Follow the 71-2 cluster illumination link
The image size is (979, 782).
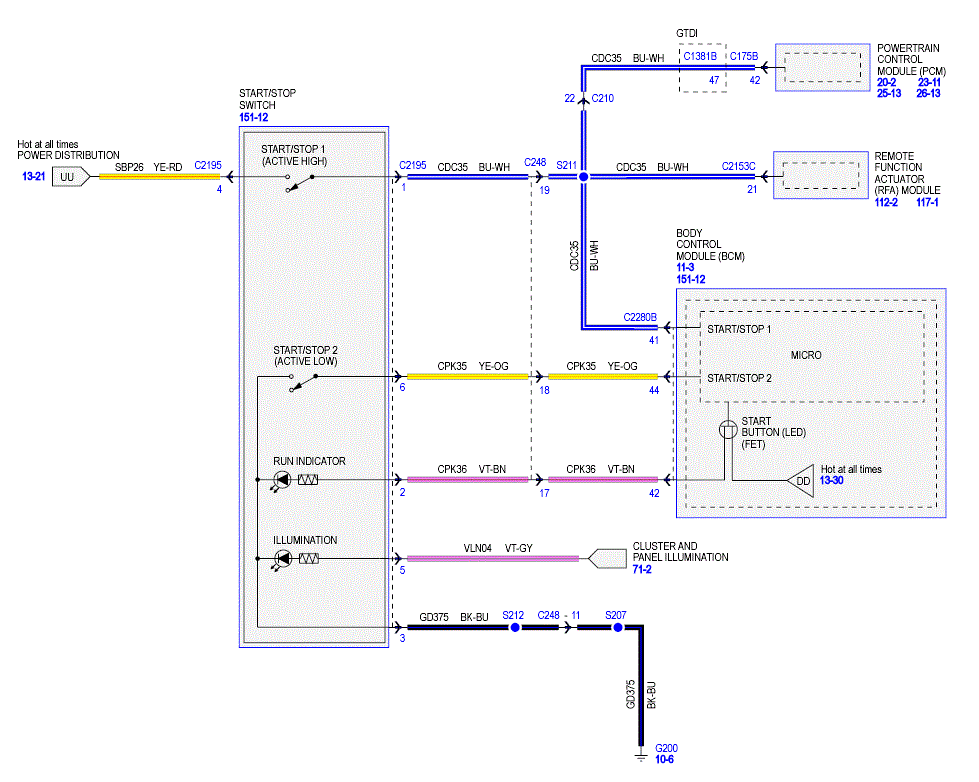pyautogui.click(x=642, y=569)
